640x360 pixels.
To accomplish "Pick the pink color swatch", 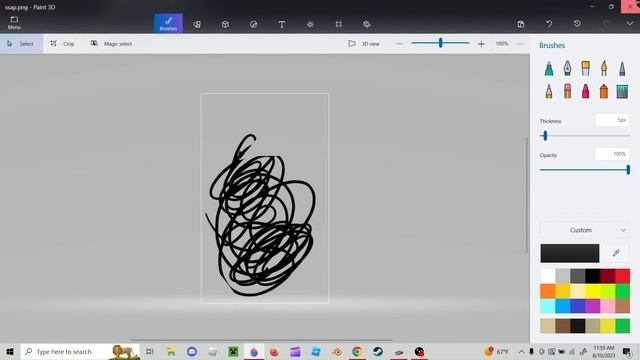I will 607,306.
